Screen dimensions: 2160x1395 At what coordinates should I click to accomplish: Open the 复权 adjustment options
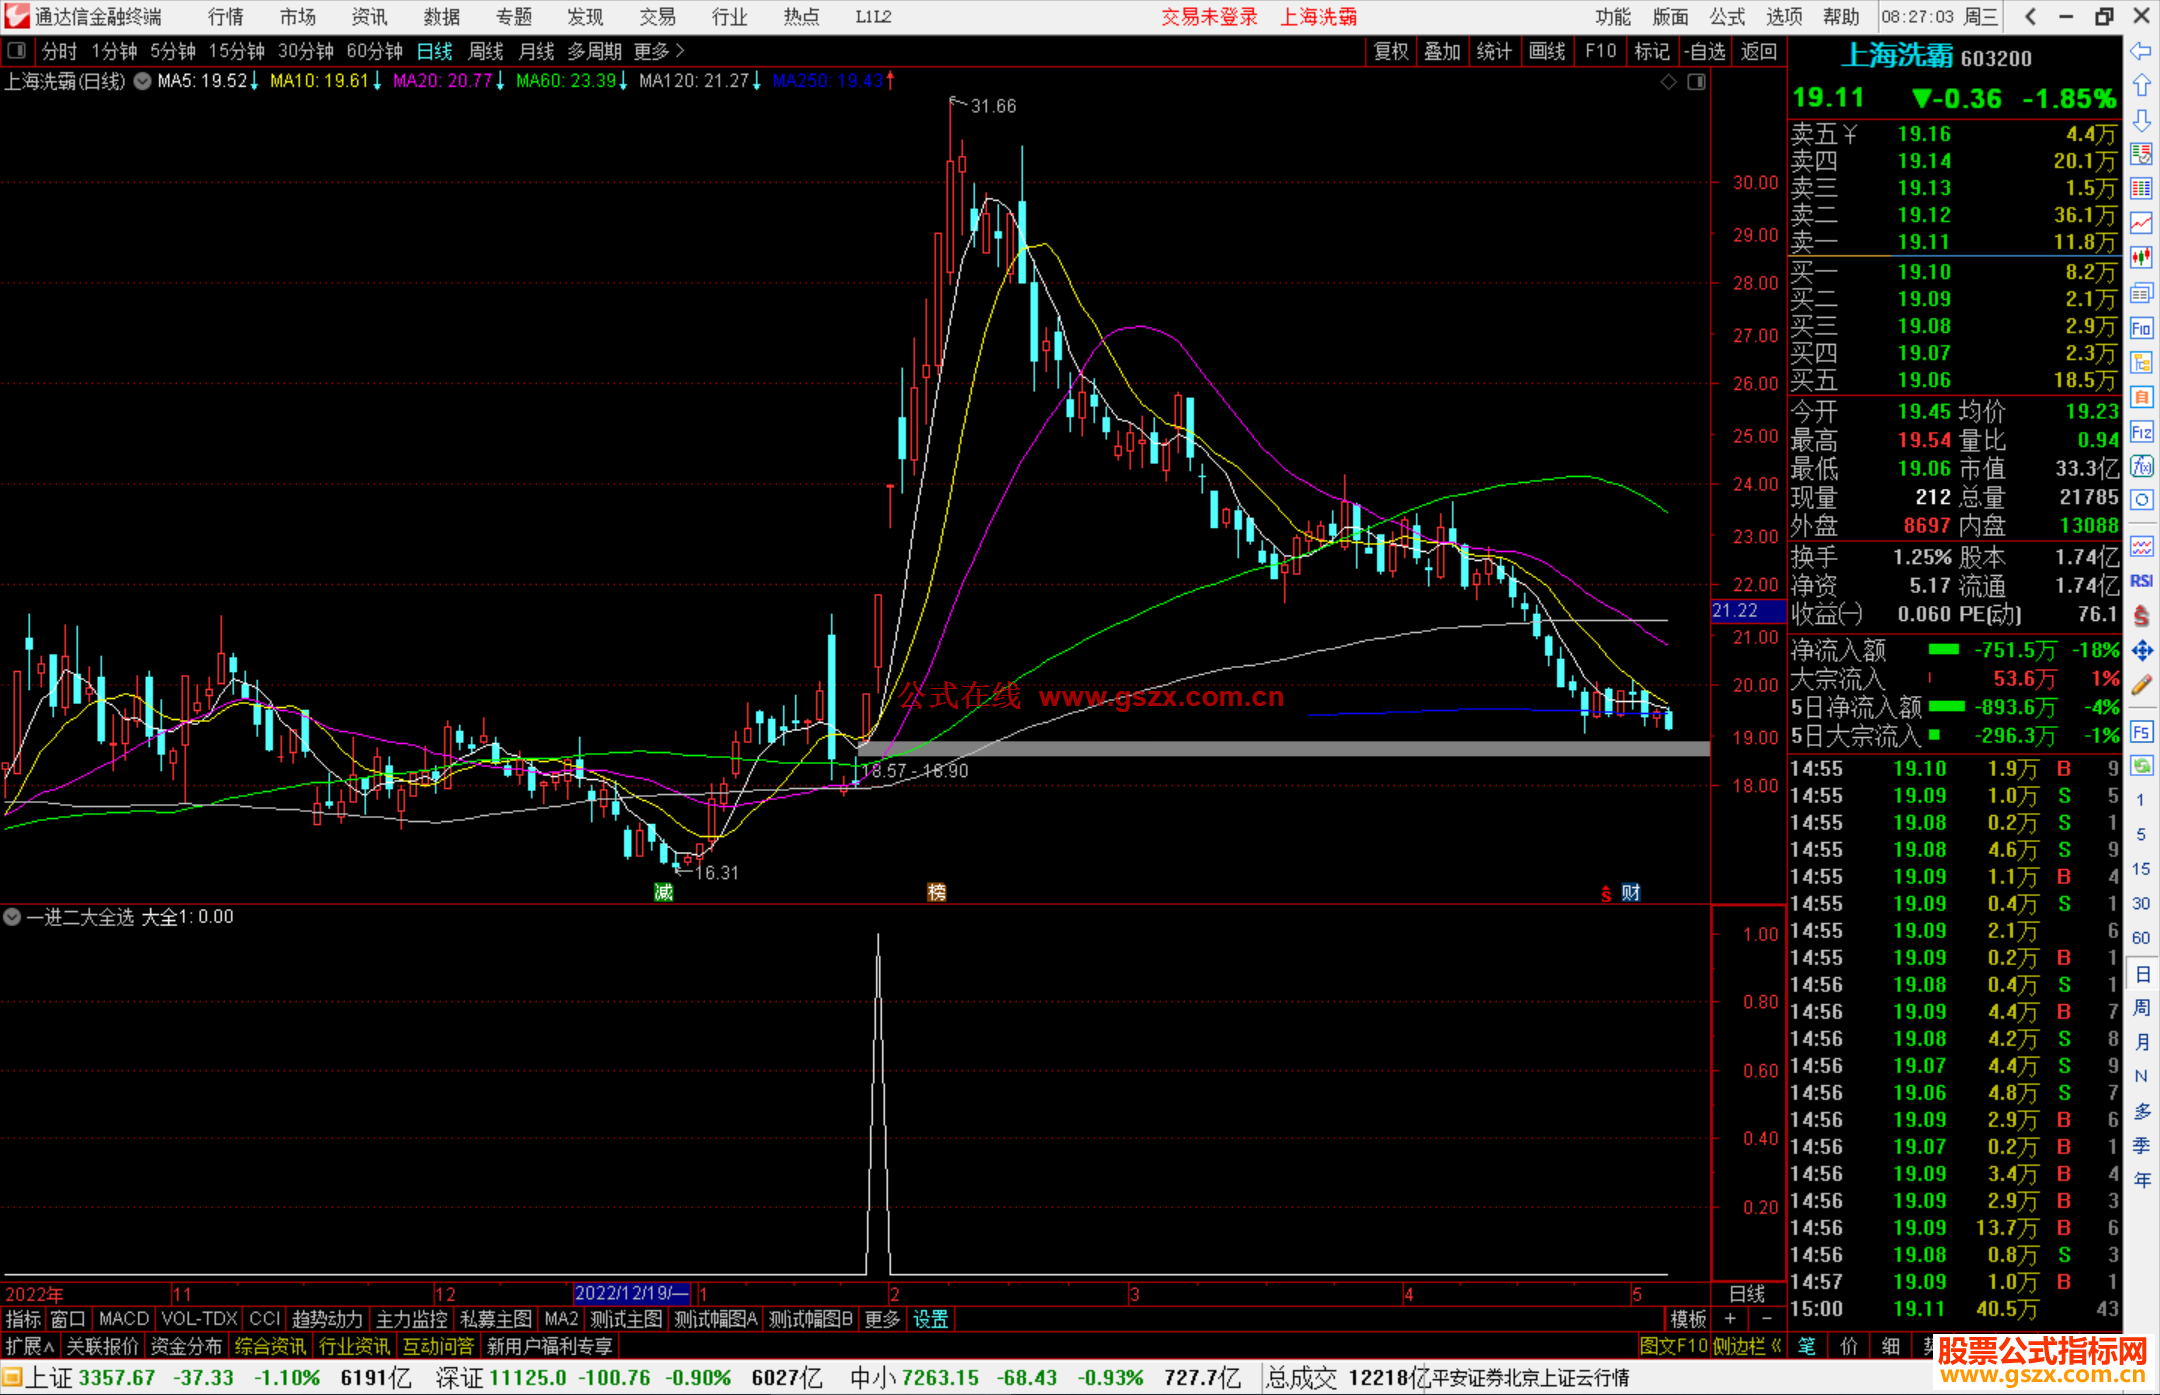pos(1391,51)
